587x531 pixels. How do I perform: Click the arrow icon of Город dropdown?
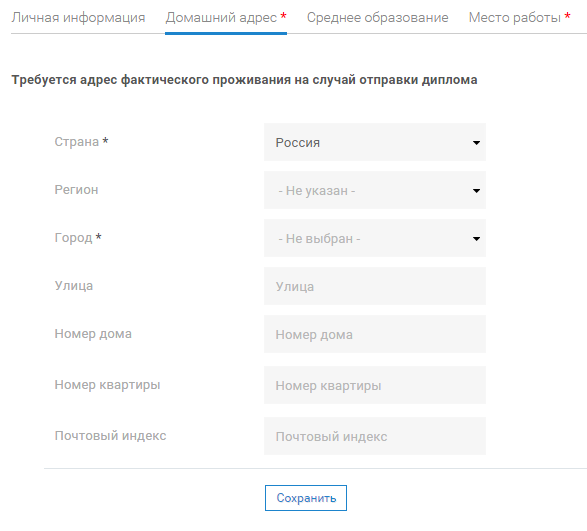click(476, 239)
